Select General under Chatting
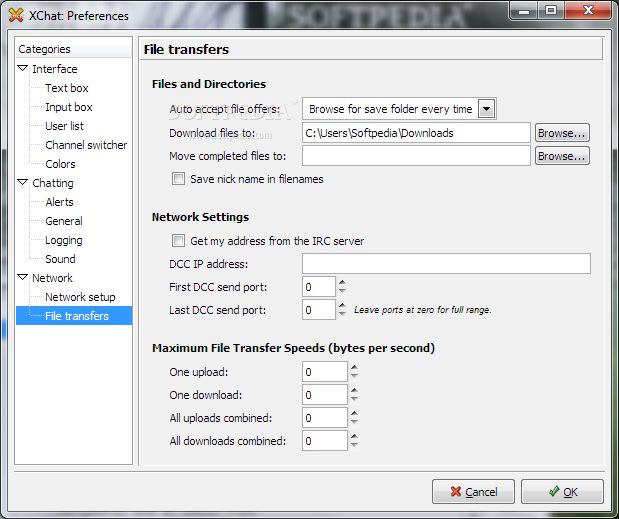Screen dimensions: 619x519 [x=64, y=221]
